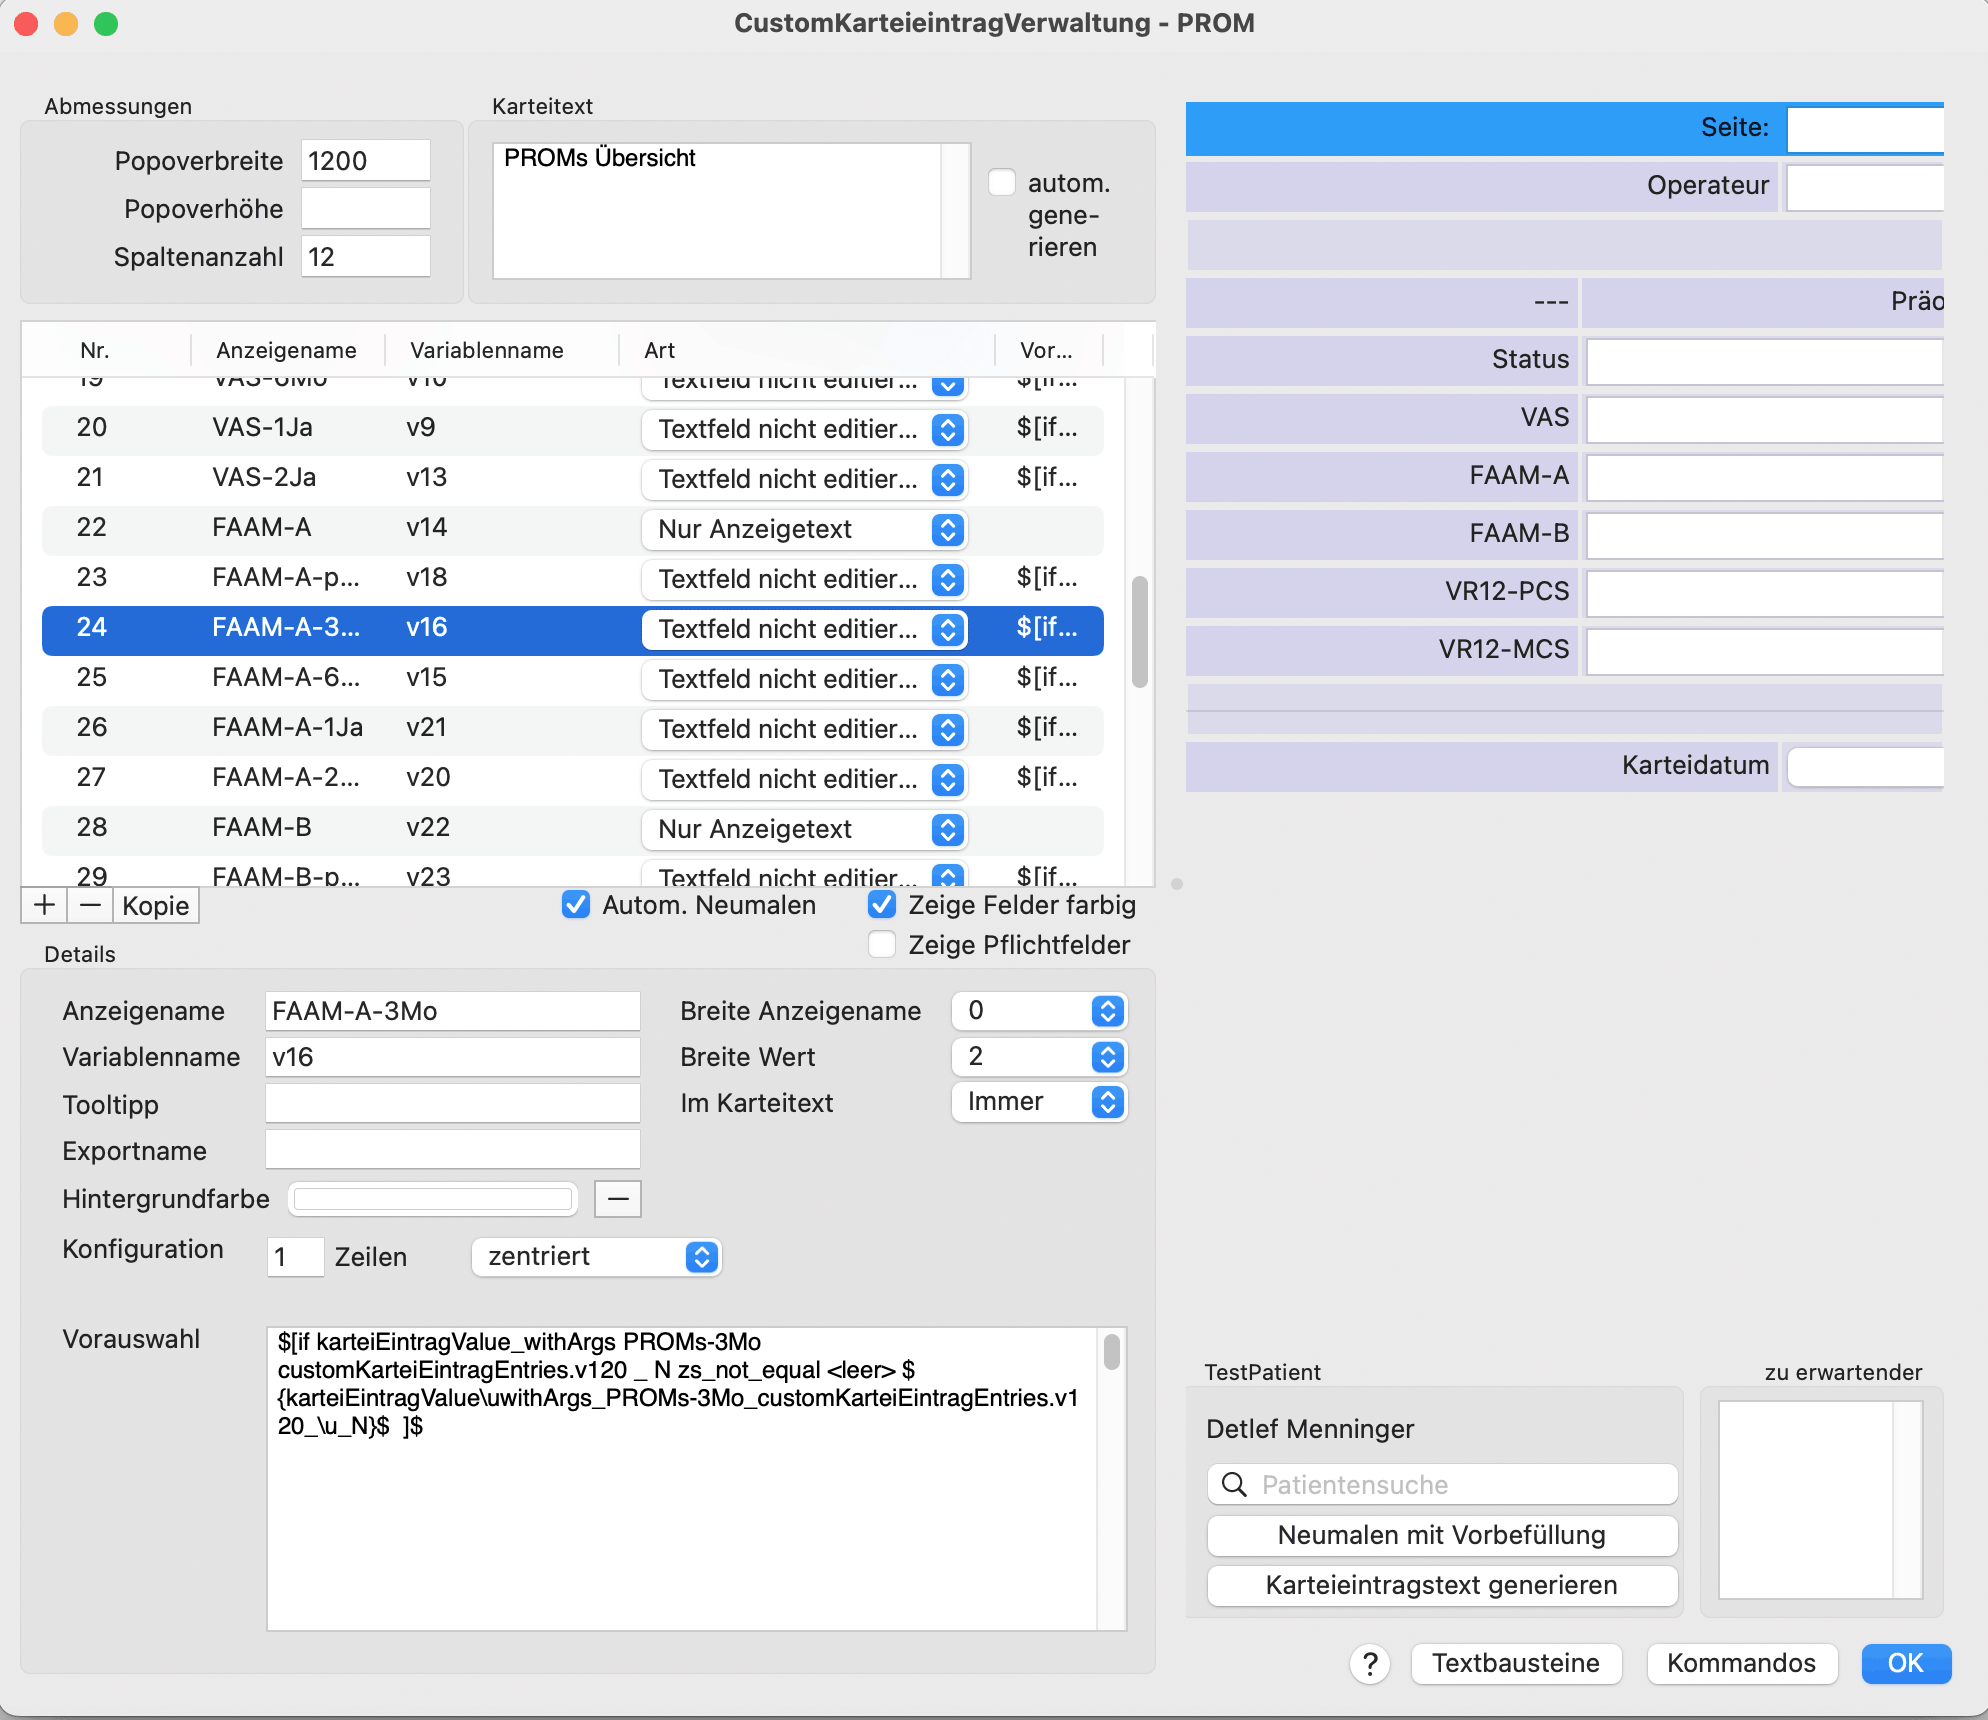
Task: Clear Hintergrundfarbe with the minus button
Action: tap(618, 1199)
